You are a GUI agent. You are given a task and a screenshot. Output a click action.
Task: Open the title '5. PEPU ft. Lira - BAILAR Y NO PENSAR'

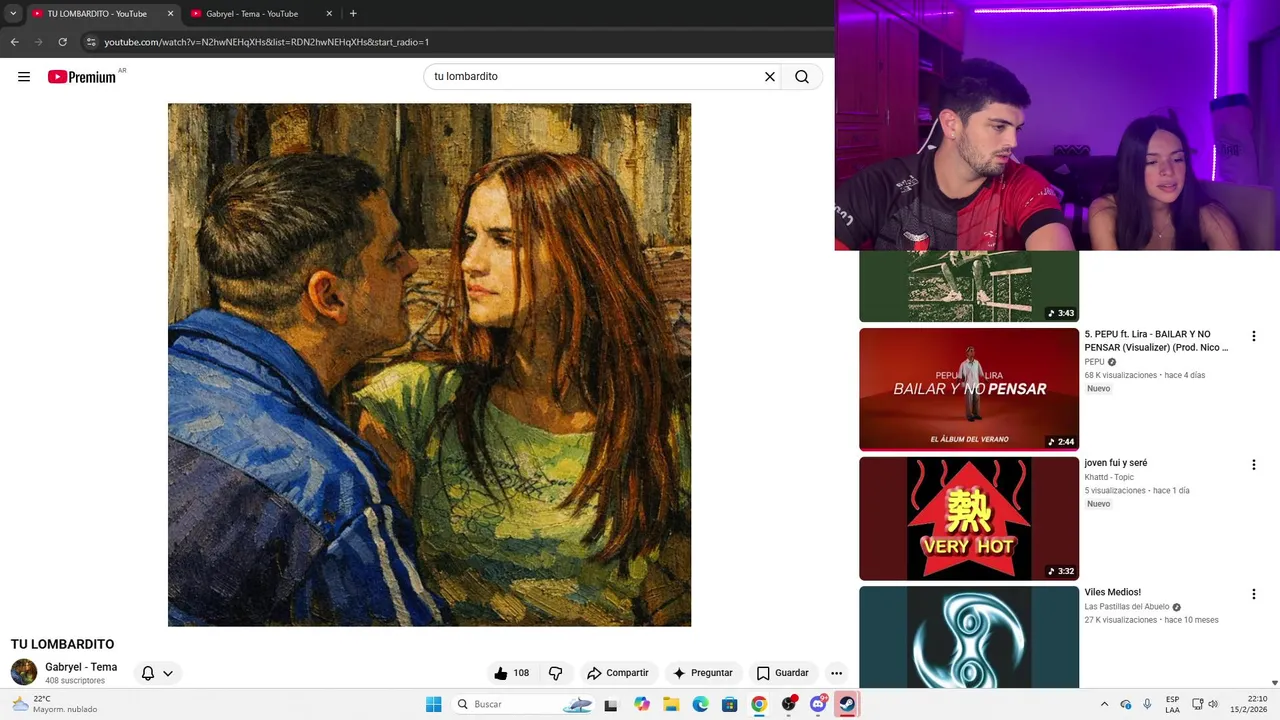point(1158,341)
